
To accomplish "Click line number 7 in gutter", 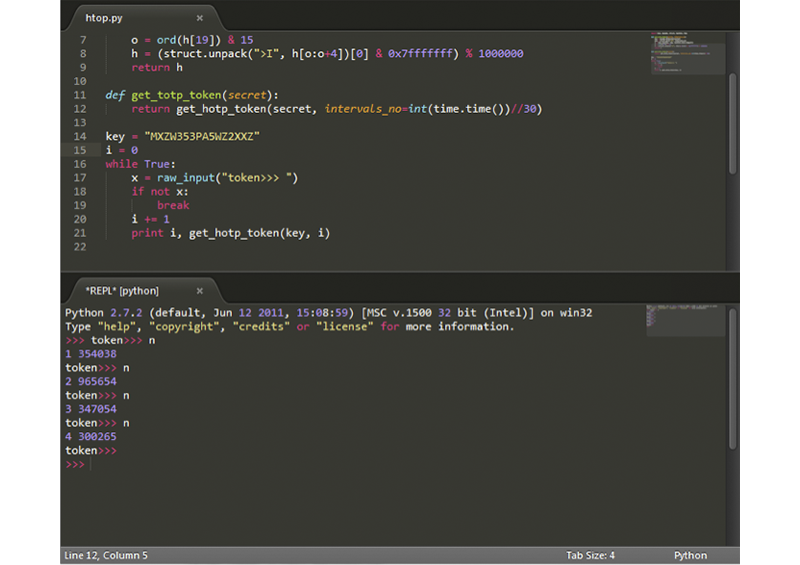I will (83, 40).
